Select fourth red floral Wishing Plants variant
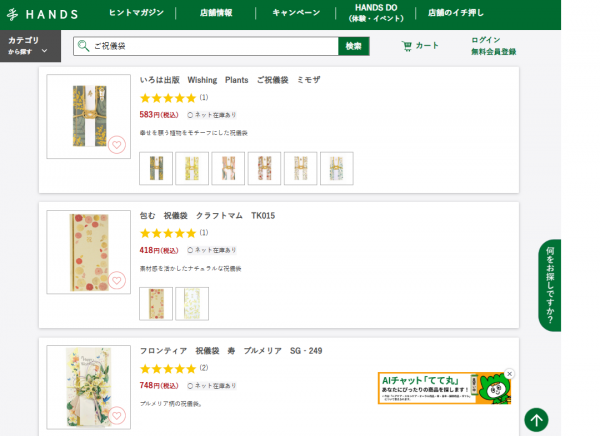Screen dimensions: 600x436 coord(264,168)
